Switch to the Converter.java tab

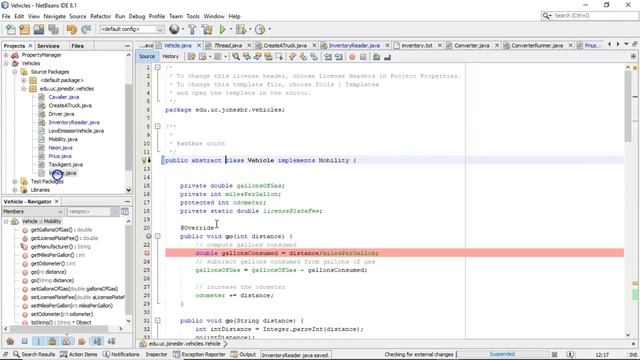pyautogui.click(x=472, y=45)
